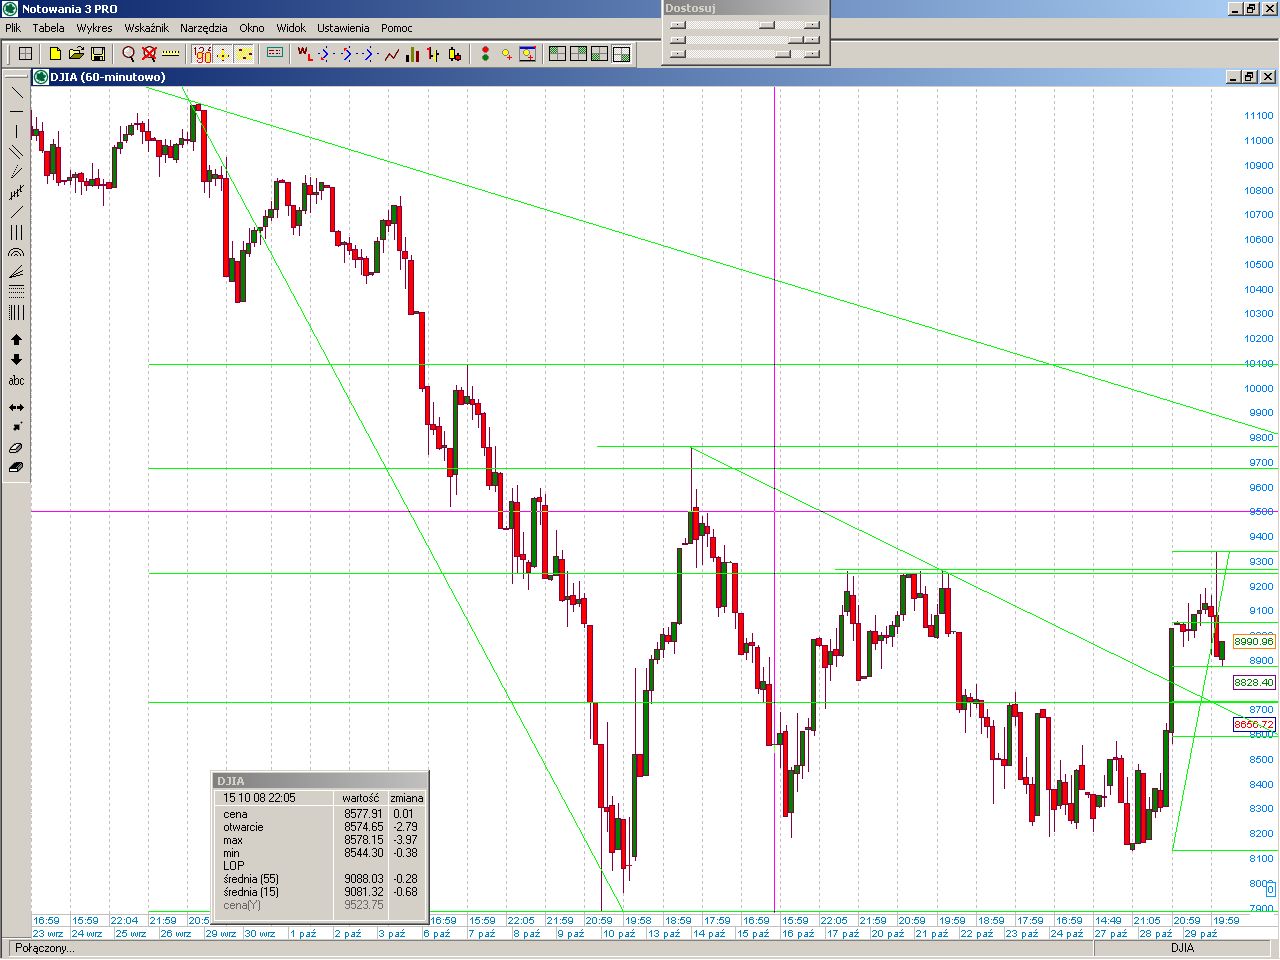Switch to the histogram bar chart icon

pyautogui.click(x=413, y=54)
